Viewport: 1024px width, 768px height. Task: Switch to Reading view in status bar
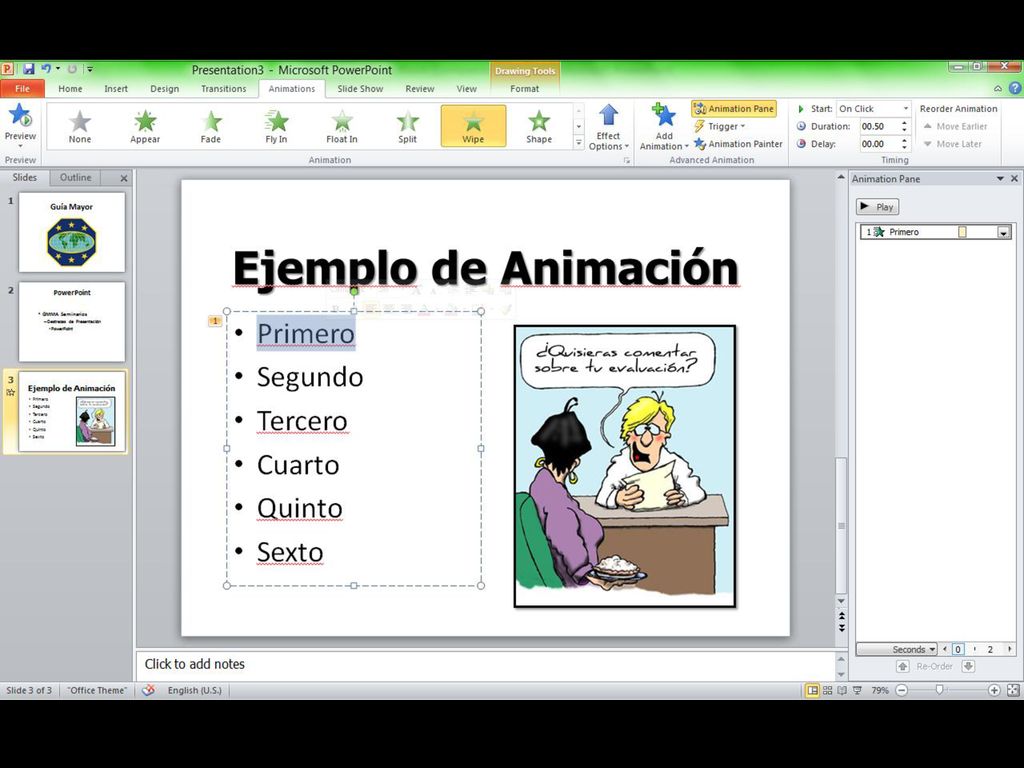tap(842, 690)
